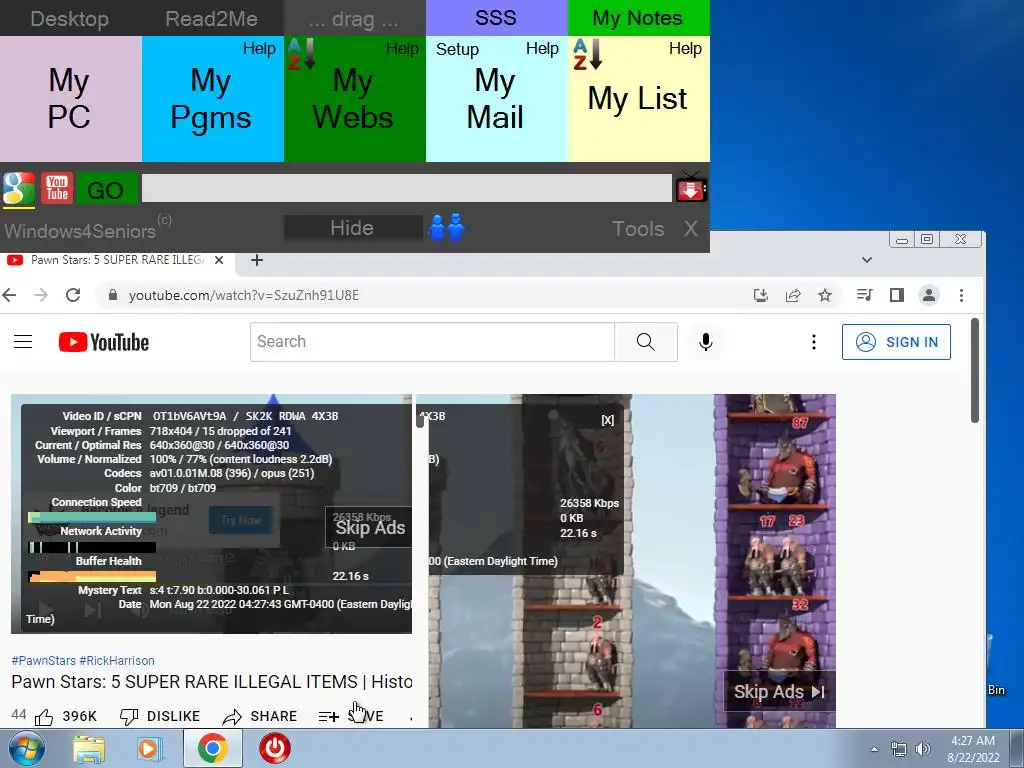This screenshot has width=1024, height=768.
Task: Go back in Chrome
Action: coord(10,295)
